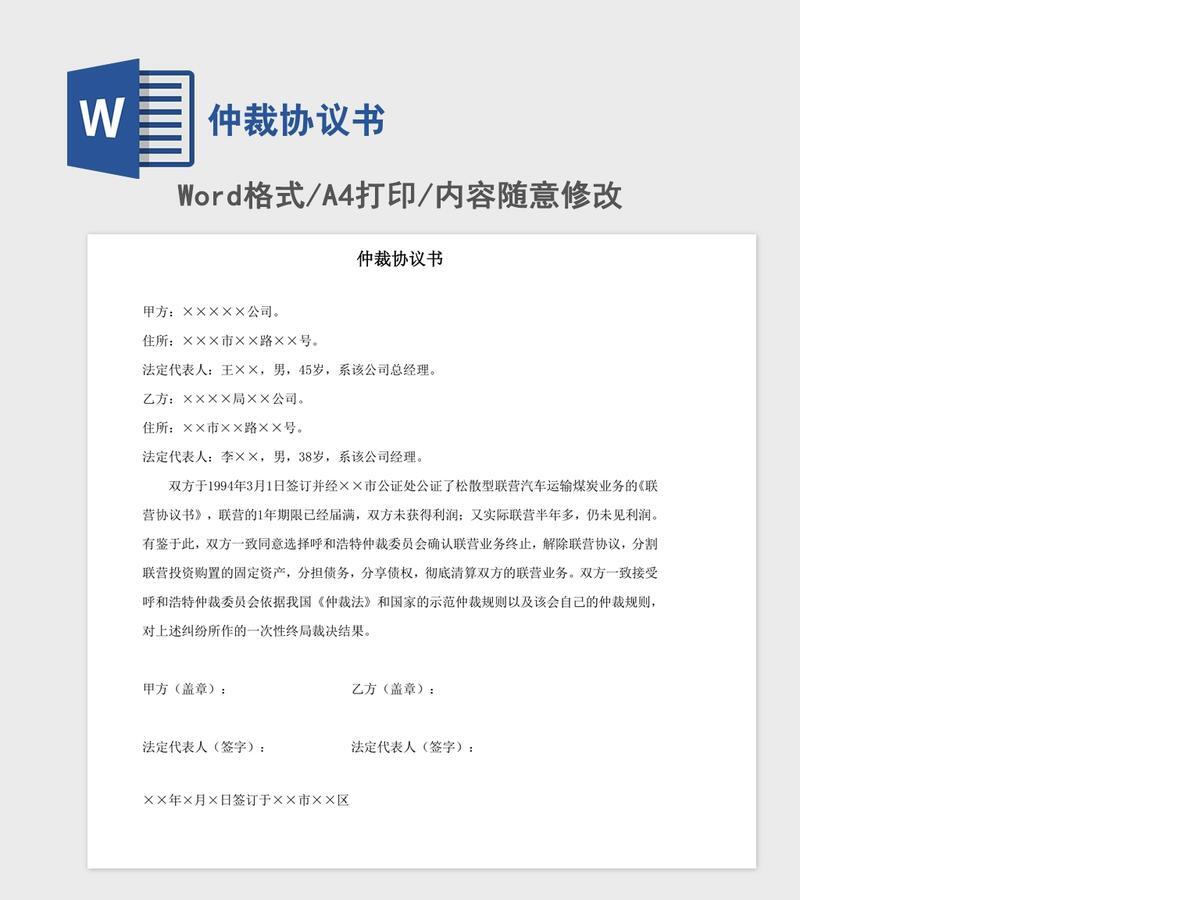Click the line starting 营协议书》，联营的1年期限

click(402, 515)
